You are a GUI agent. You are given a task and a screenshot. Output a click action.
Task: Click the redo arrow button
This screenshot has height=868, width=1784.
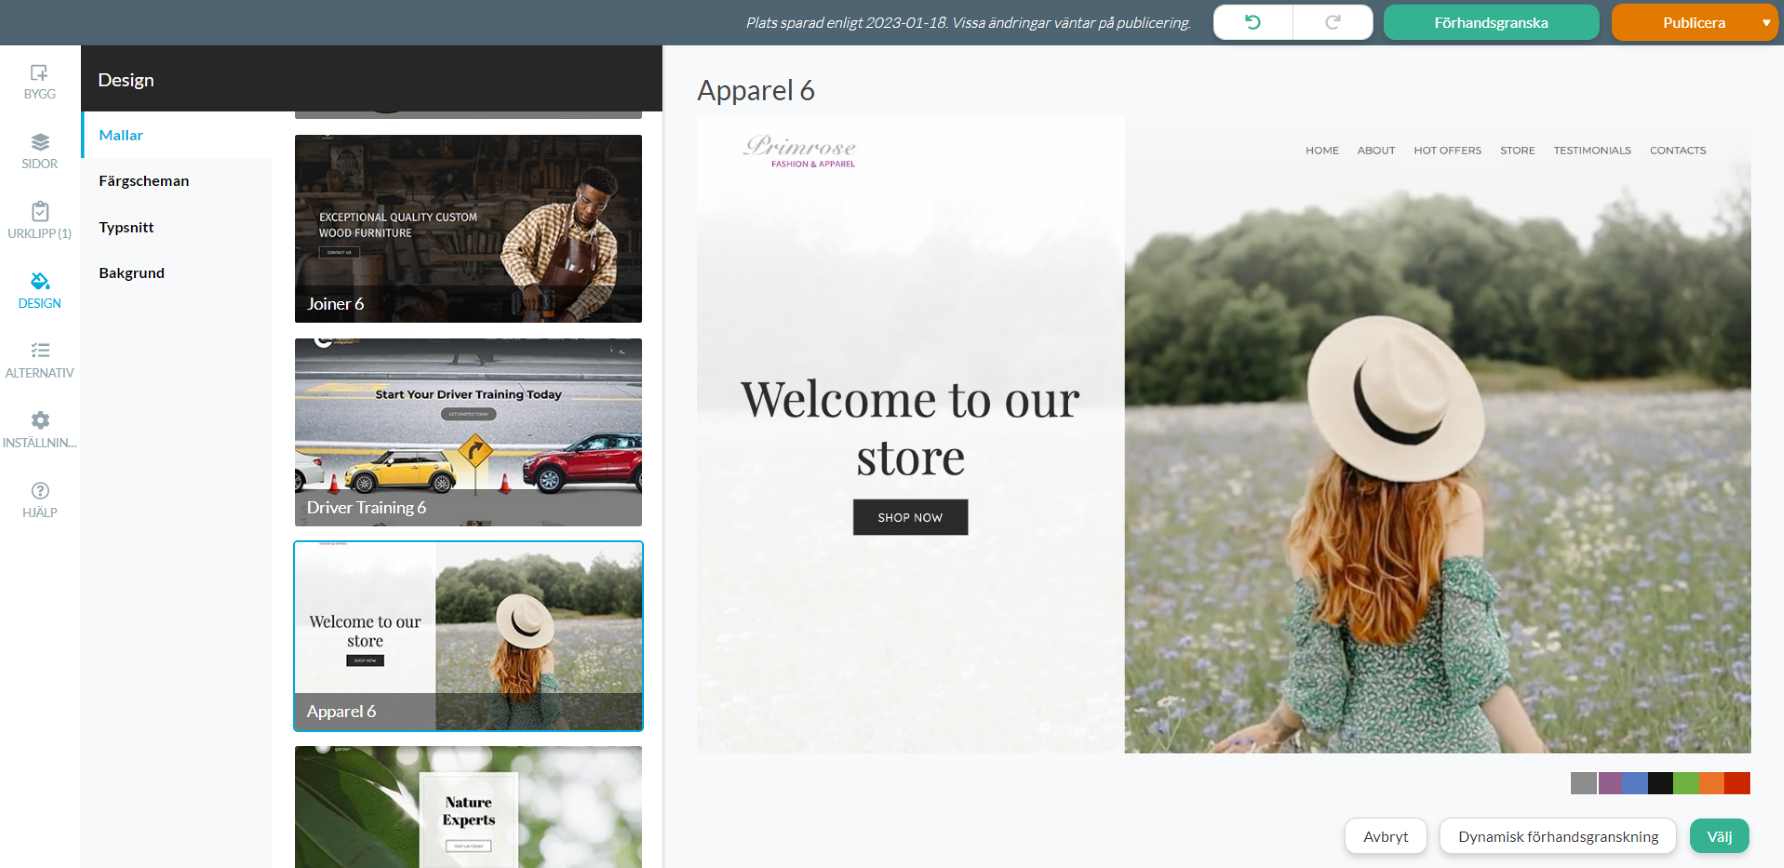coord(1332,22)
